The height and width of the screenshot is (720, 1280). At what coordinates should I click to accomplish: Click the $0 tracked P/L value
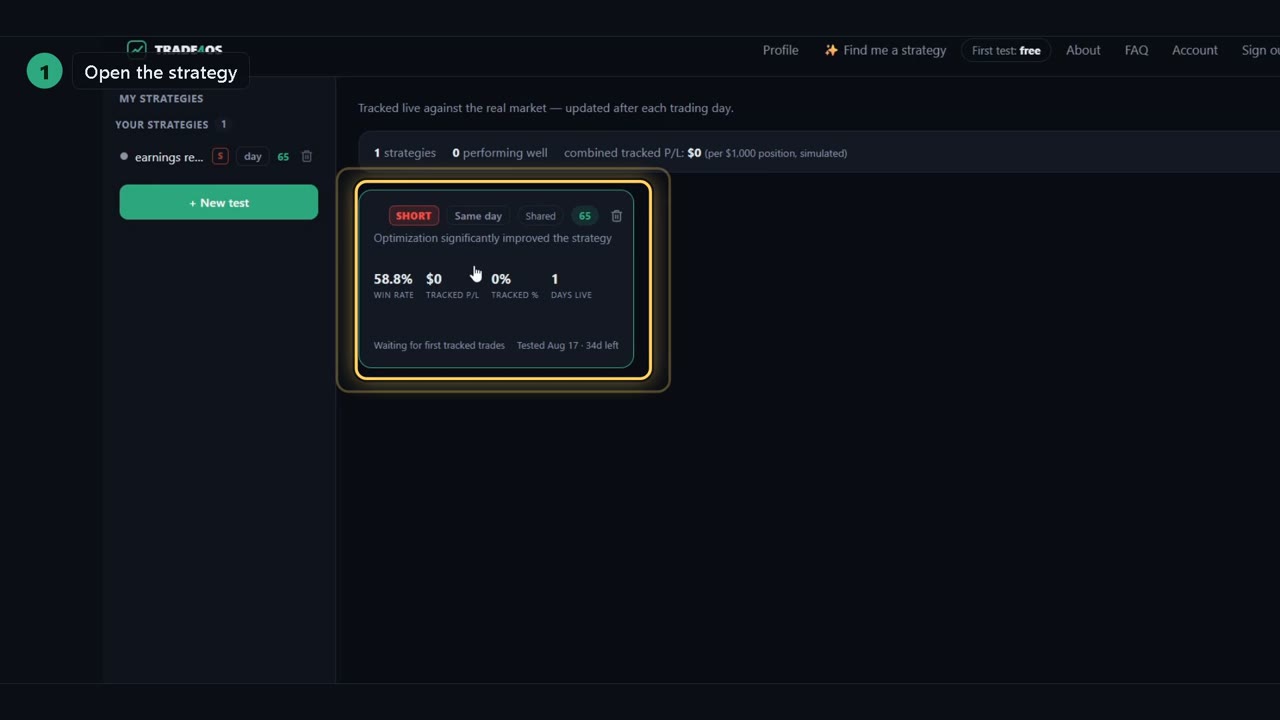pos(434,279)
